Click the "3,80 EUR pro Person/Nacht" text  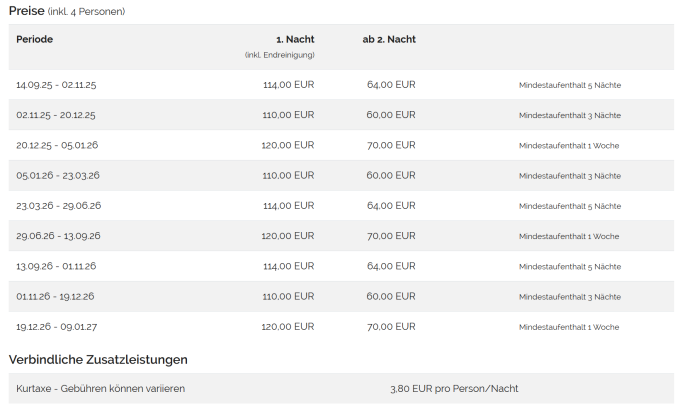click(x=453, y=388)
